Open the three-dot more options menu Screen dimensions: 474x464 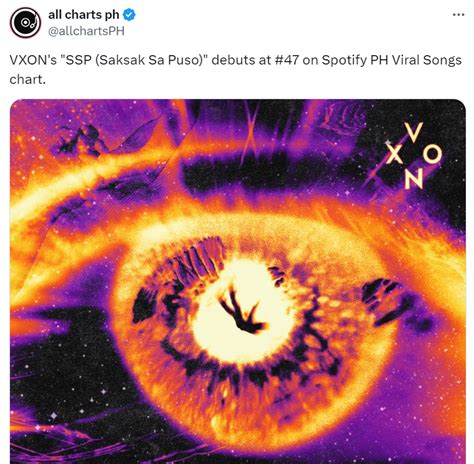click(x=458, y=14)
